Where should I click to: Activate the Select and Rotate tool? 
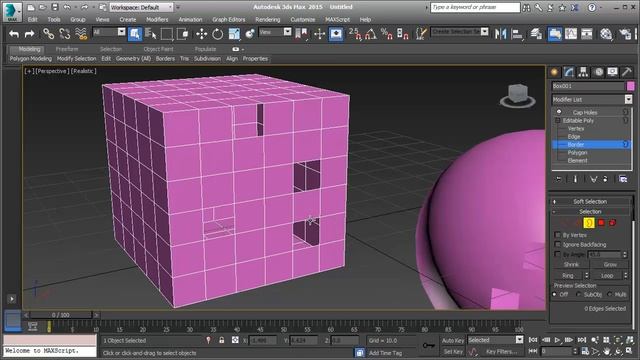click(x=218, y=34)
